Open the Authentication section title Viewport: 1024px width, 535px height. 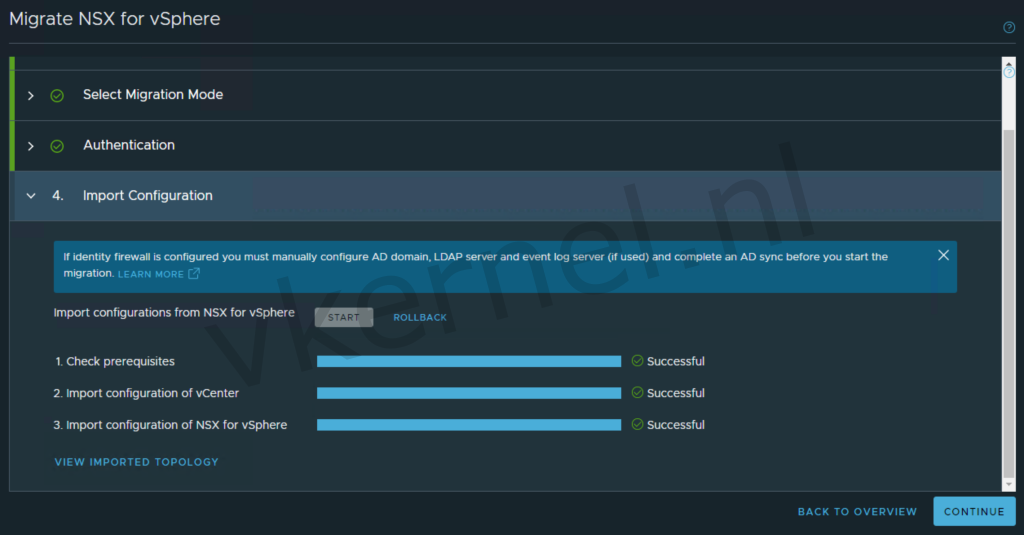129,145
